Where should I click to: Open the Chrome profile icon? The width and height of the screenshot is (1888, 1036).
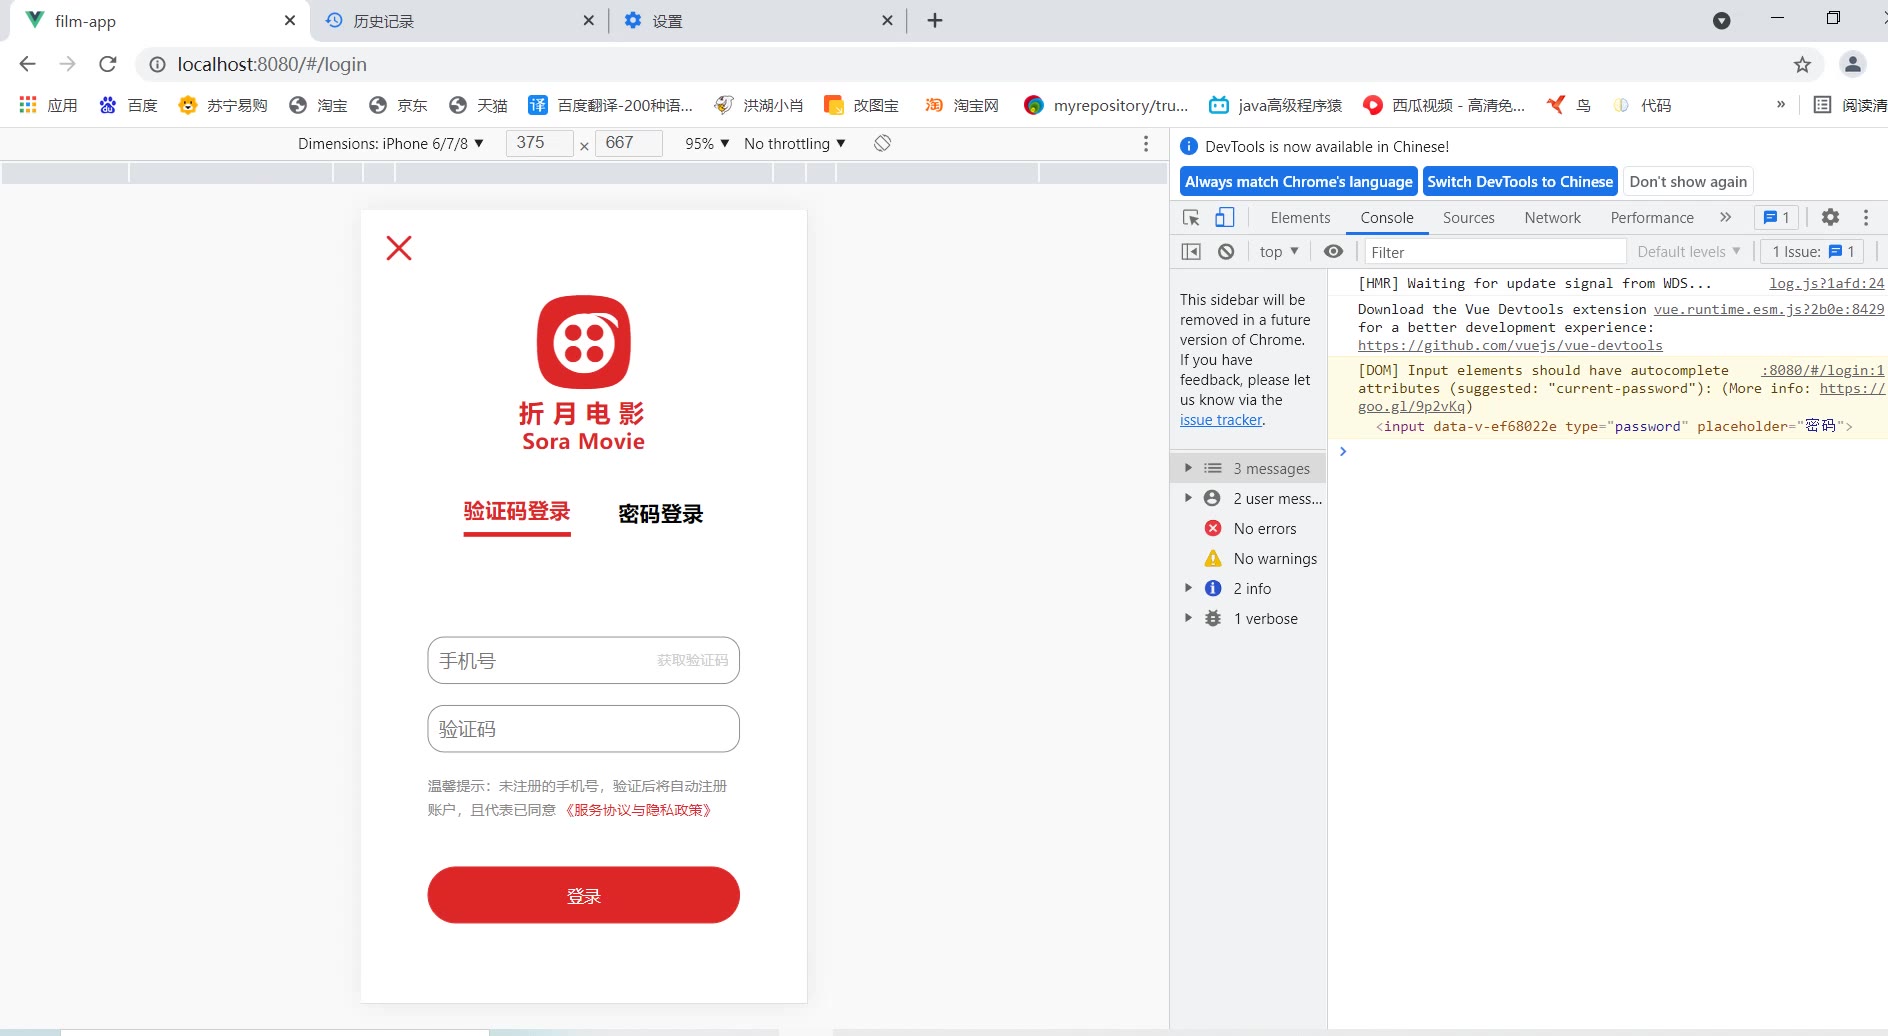coord(1853,64)
